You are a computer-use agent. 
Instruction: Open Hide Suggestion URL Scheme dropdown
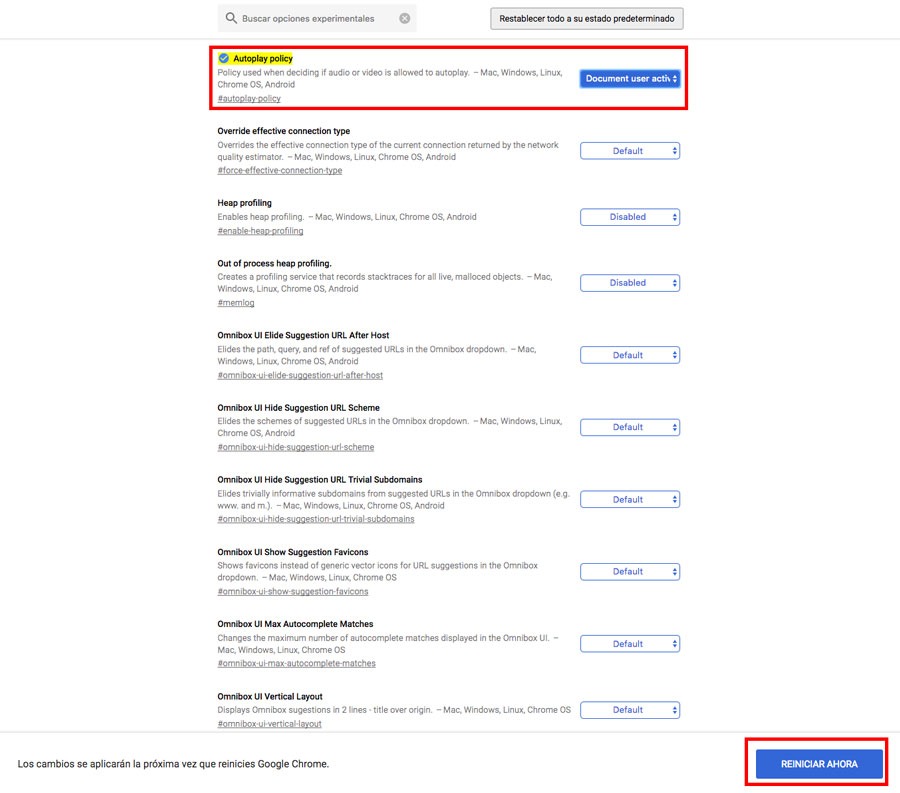(x=630, y=427)
